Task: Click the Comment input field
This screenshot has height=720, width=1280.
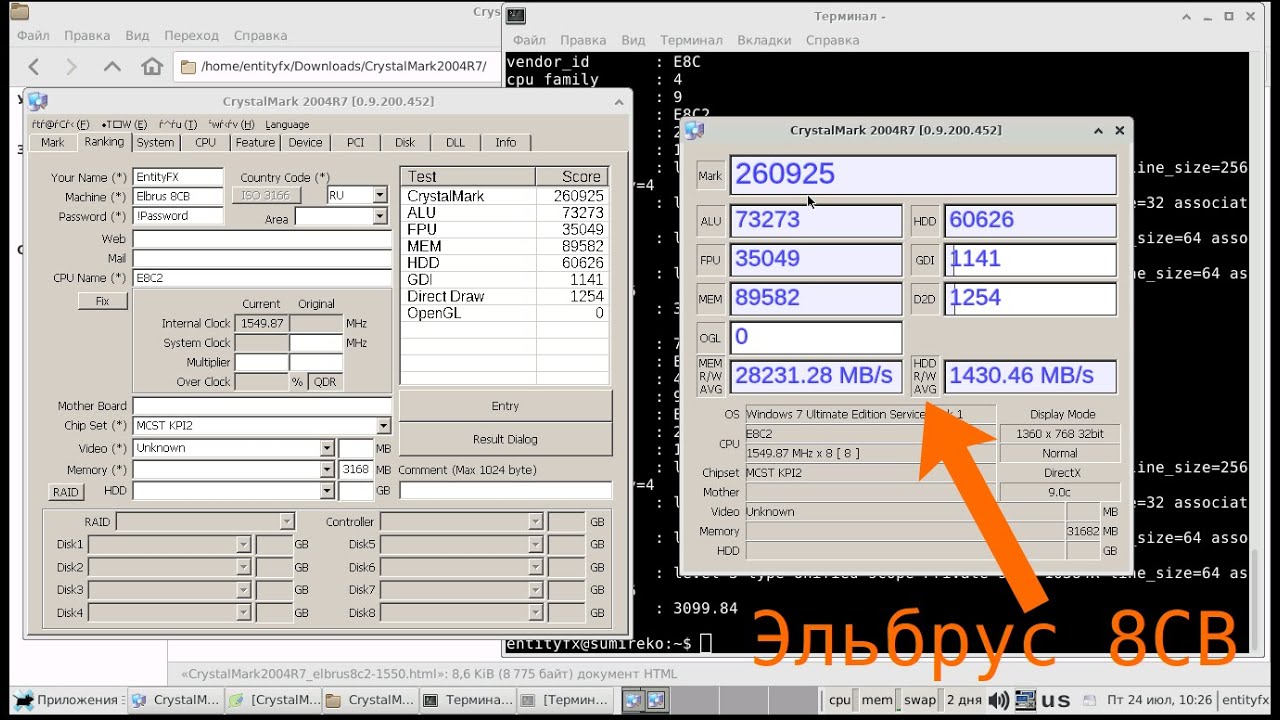Action: tap(506, 491)
